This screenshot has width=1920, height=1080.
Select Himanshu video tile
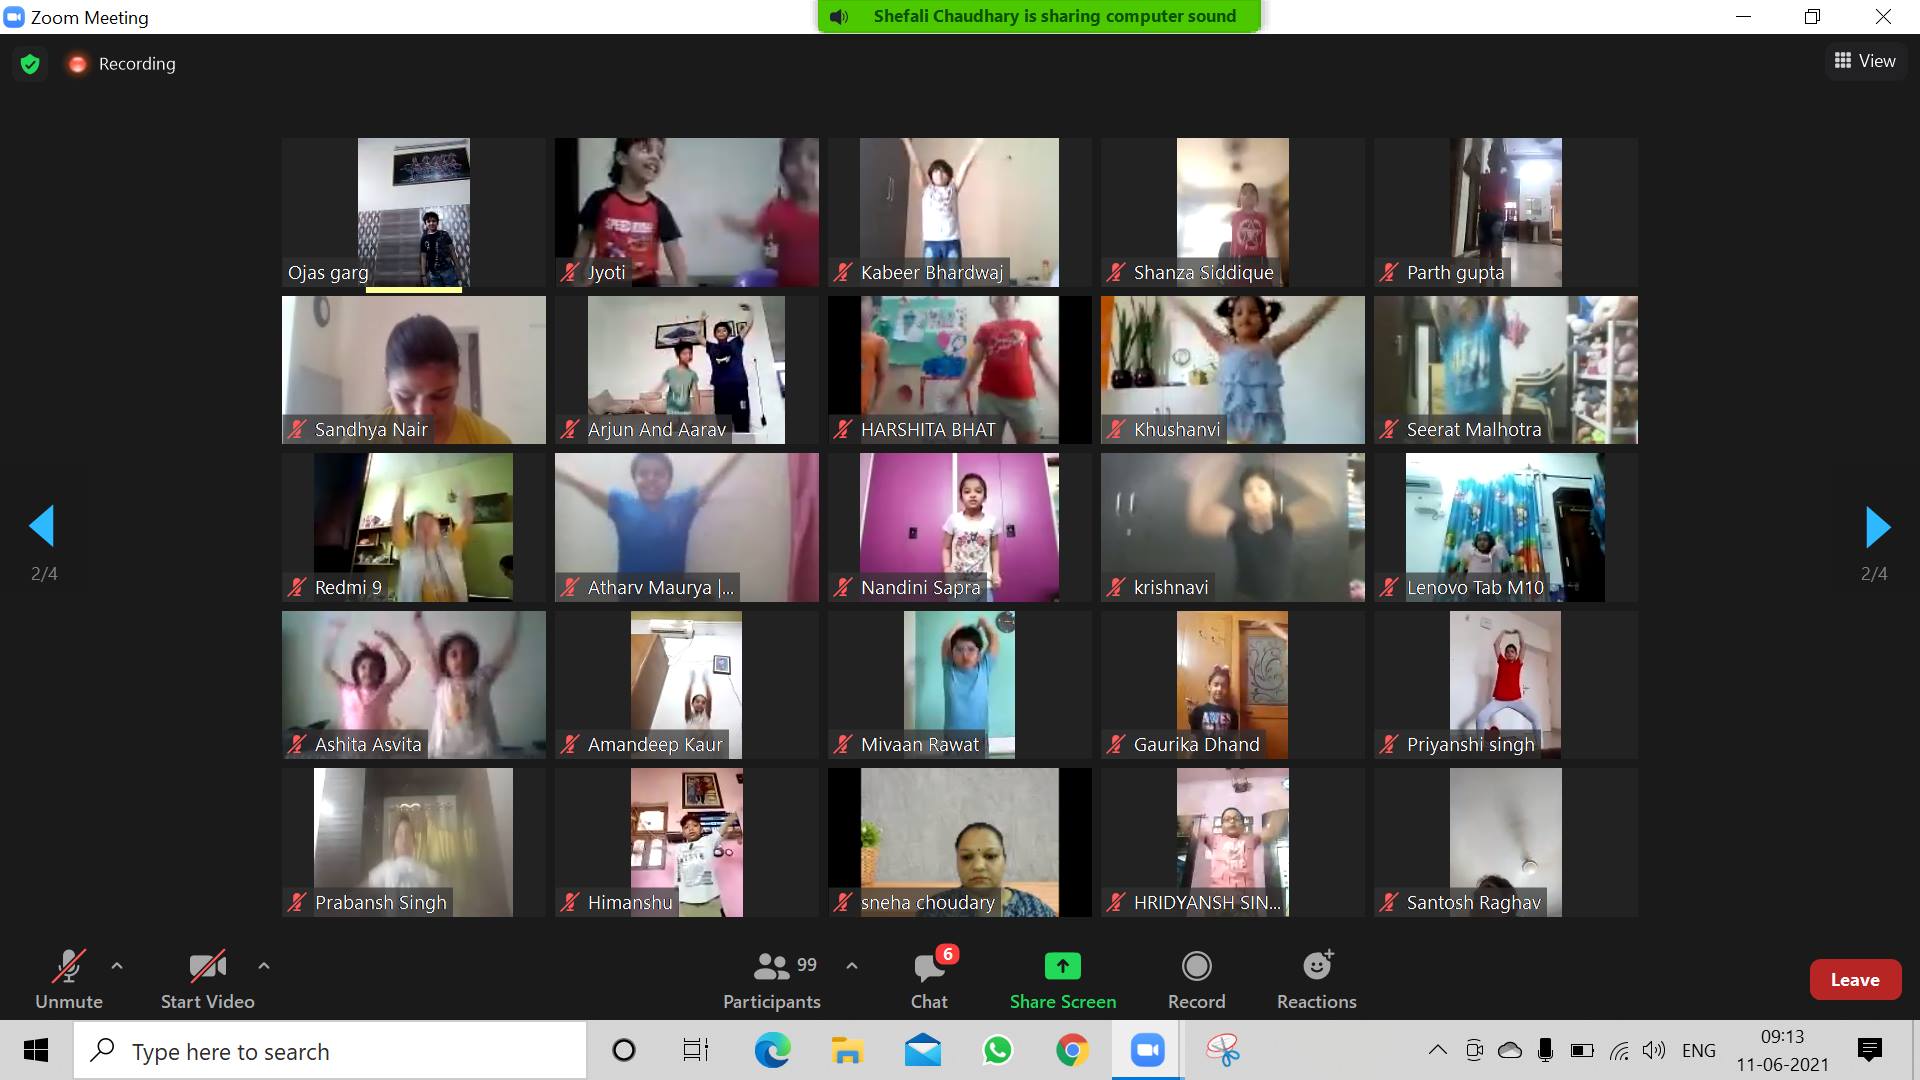click(x=687, y=842)
